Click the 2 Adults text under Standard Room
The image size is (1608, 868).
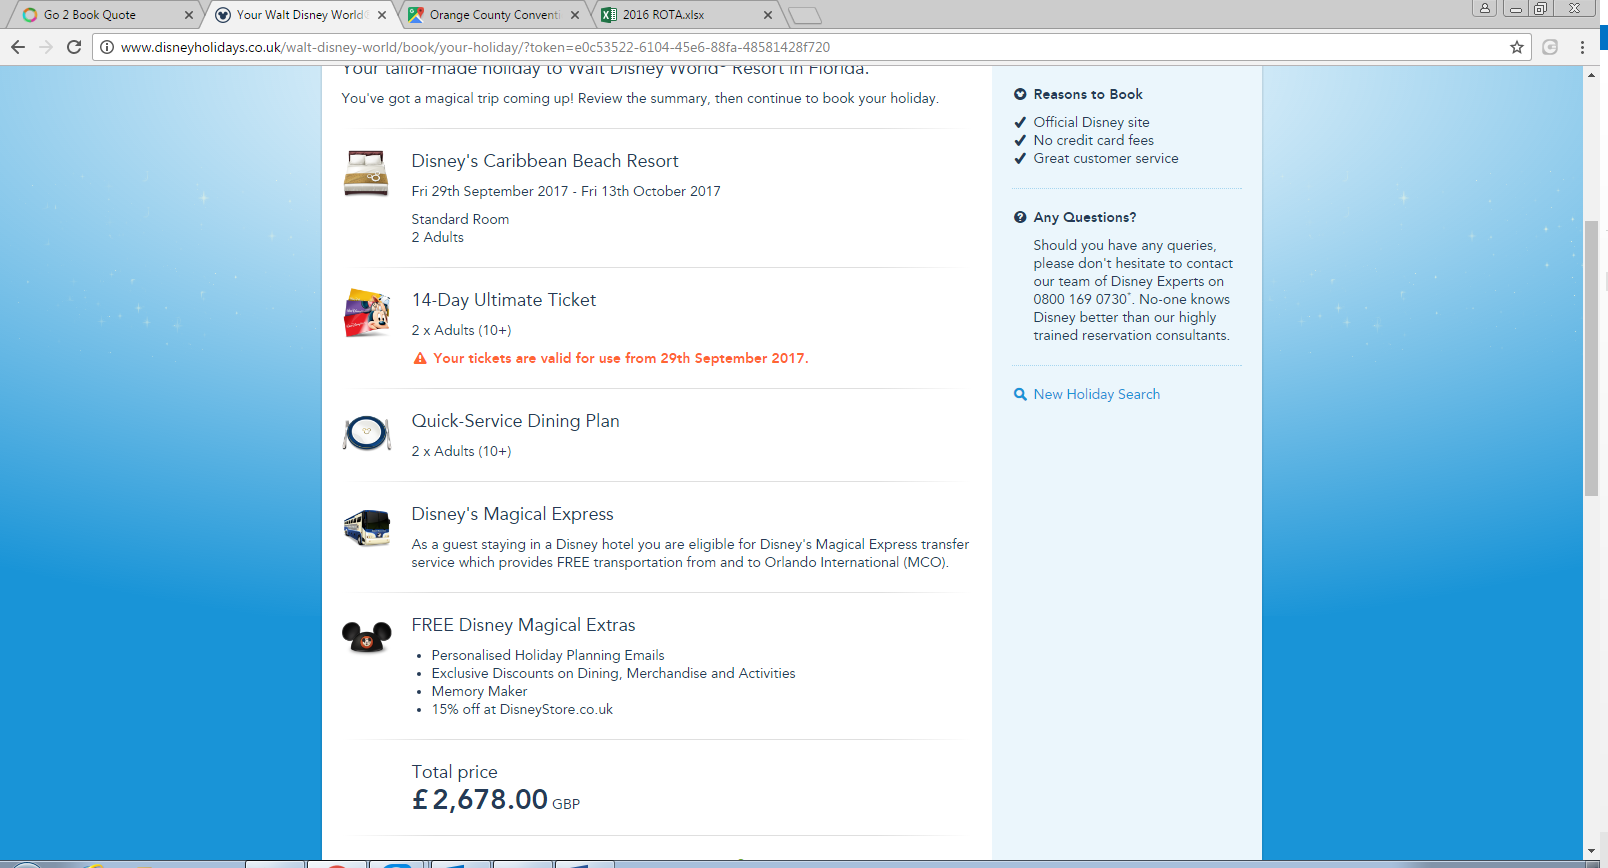click(x=438, y=237)
